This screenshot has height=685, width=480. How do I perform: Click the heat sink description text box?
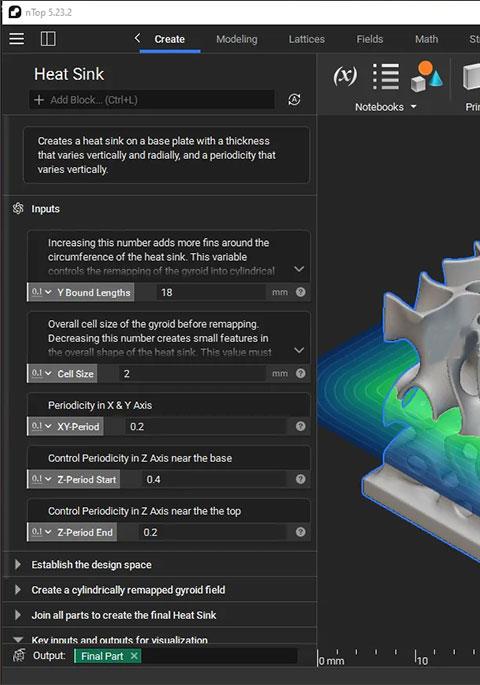coord(166,155)
